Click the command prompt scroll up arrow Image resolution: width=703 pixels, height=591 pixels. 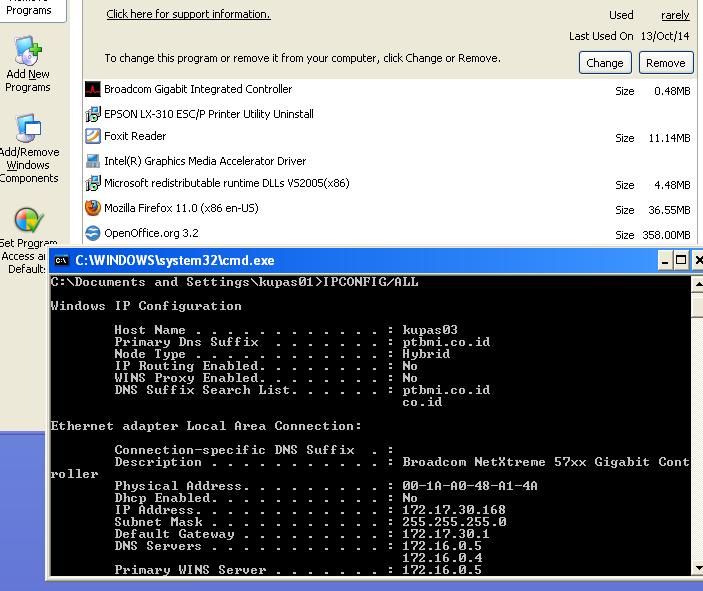(697, 283)
